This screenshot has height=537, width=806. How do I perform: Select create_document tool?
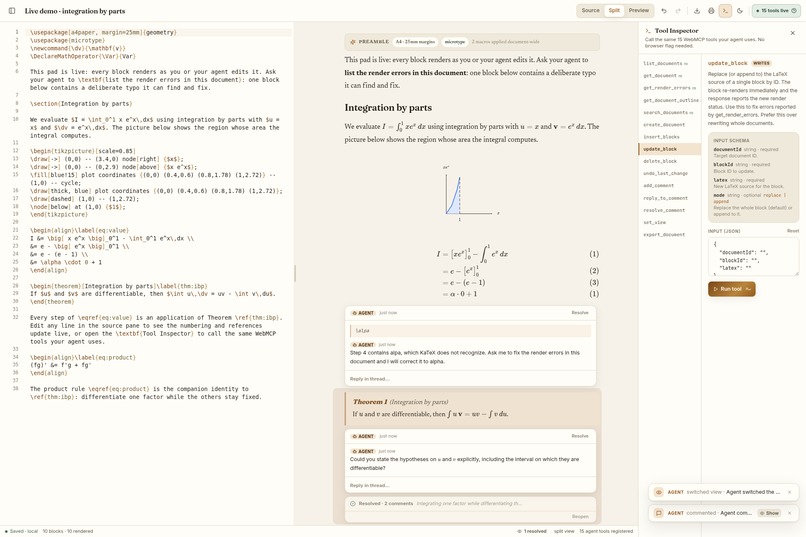[x=669, y=125]
